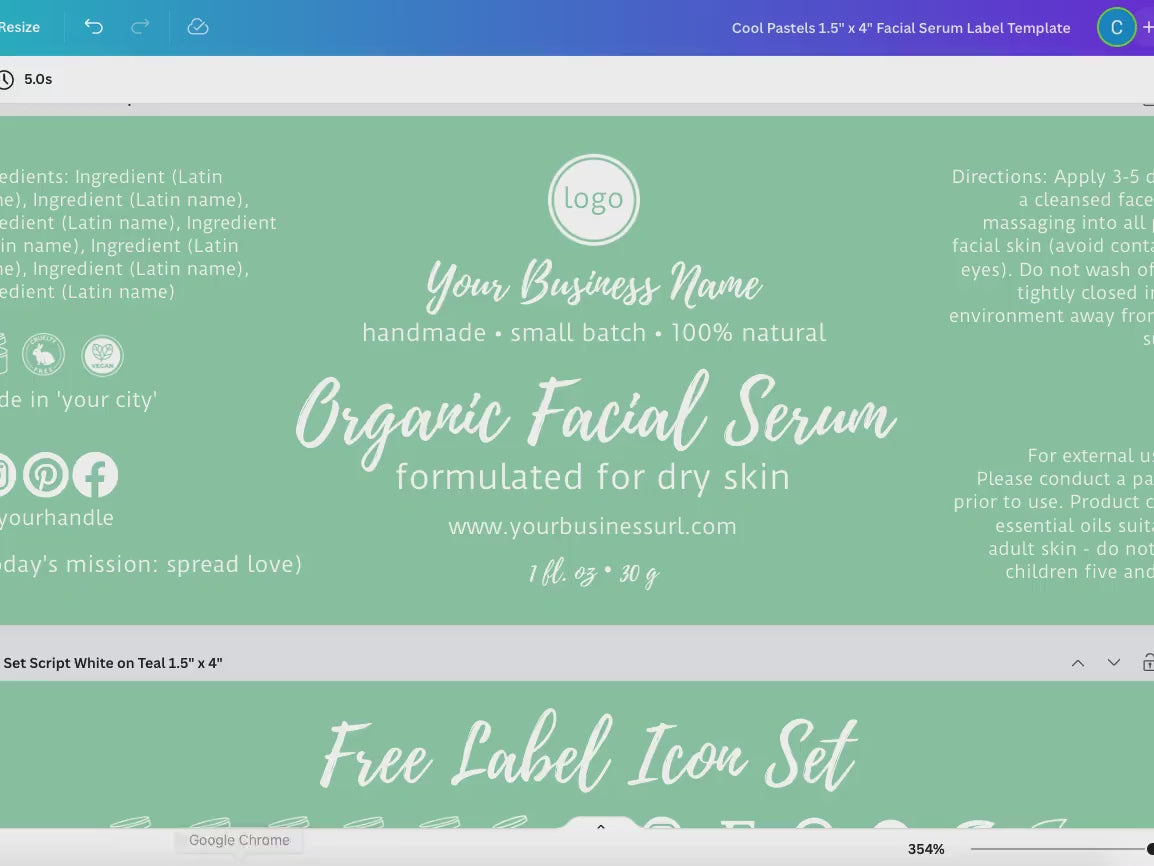Select the vegan leaf badge icon
The width and height of the screenshot is (1154, 866).
click(x=102, y=356)
